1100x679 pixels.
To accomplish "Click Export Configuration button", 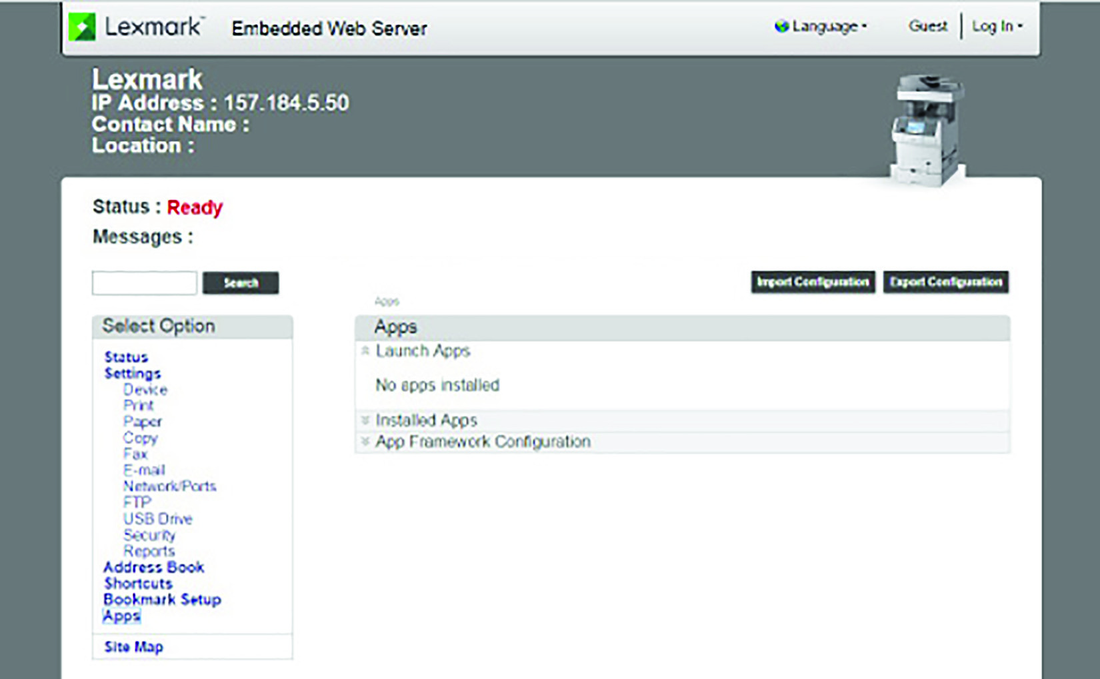I will 946,282.
